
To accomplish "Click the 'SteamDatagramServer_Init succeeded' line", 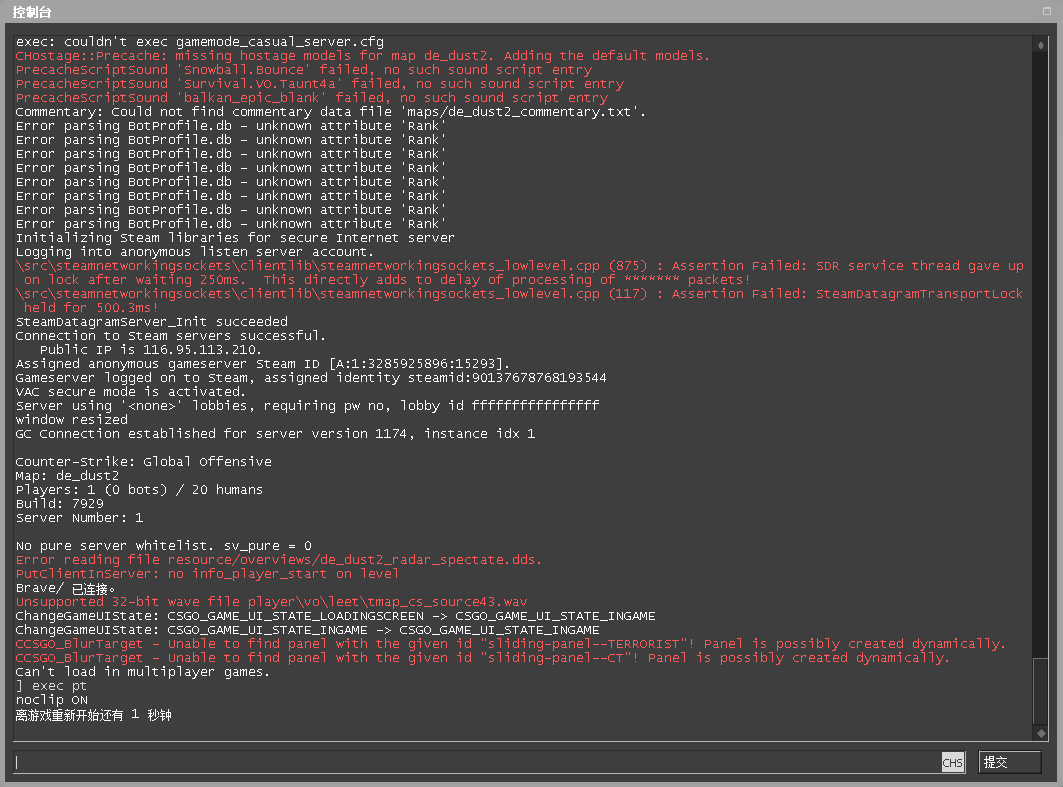I will 151,322.
